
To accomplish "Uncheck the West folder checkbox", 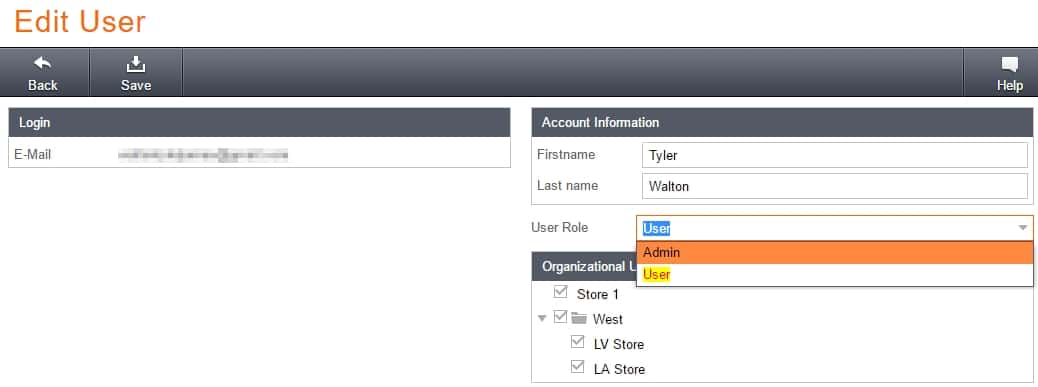I will 561,317.
